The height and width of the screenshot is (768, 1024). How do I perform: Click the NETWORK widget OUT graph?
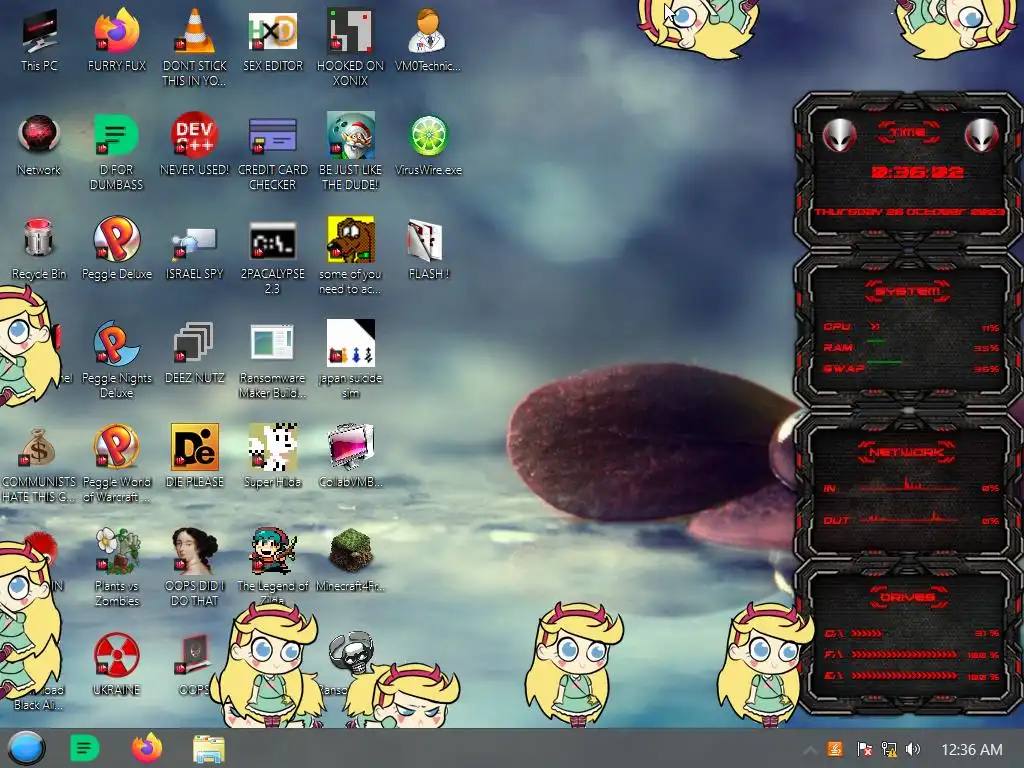tap(910, 518)
